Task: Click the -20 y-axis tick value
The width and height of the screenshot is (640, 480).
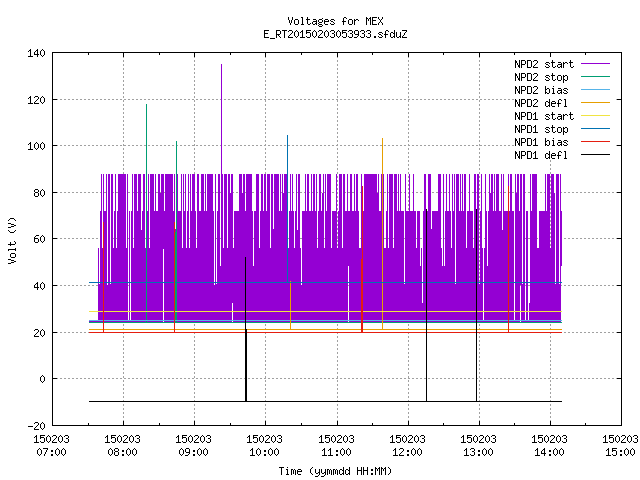Action: click(36, 426)
